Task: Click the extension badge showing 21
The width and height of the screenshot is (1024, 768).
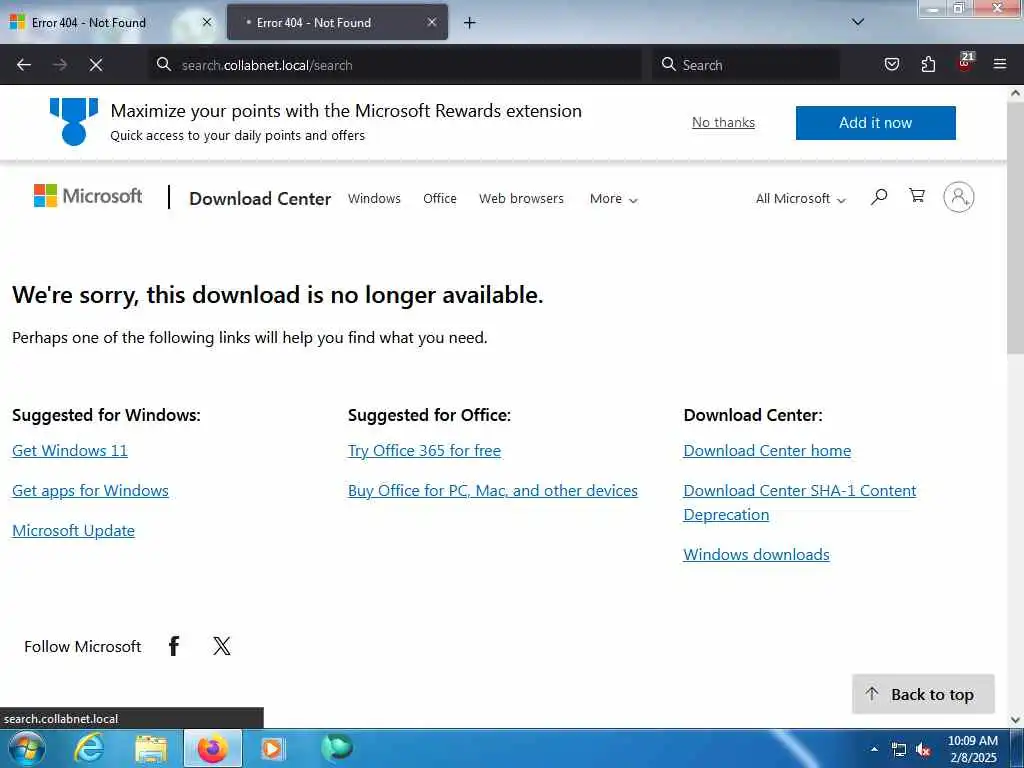Action: click(965, 62)
